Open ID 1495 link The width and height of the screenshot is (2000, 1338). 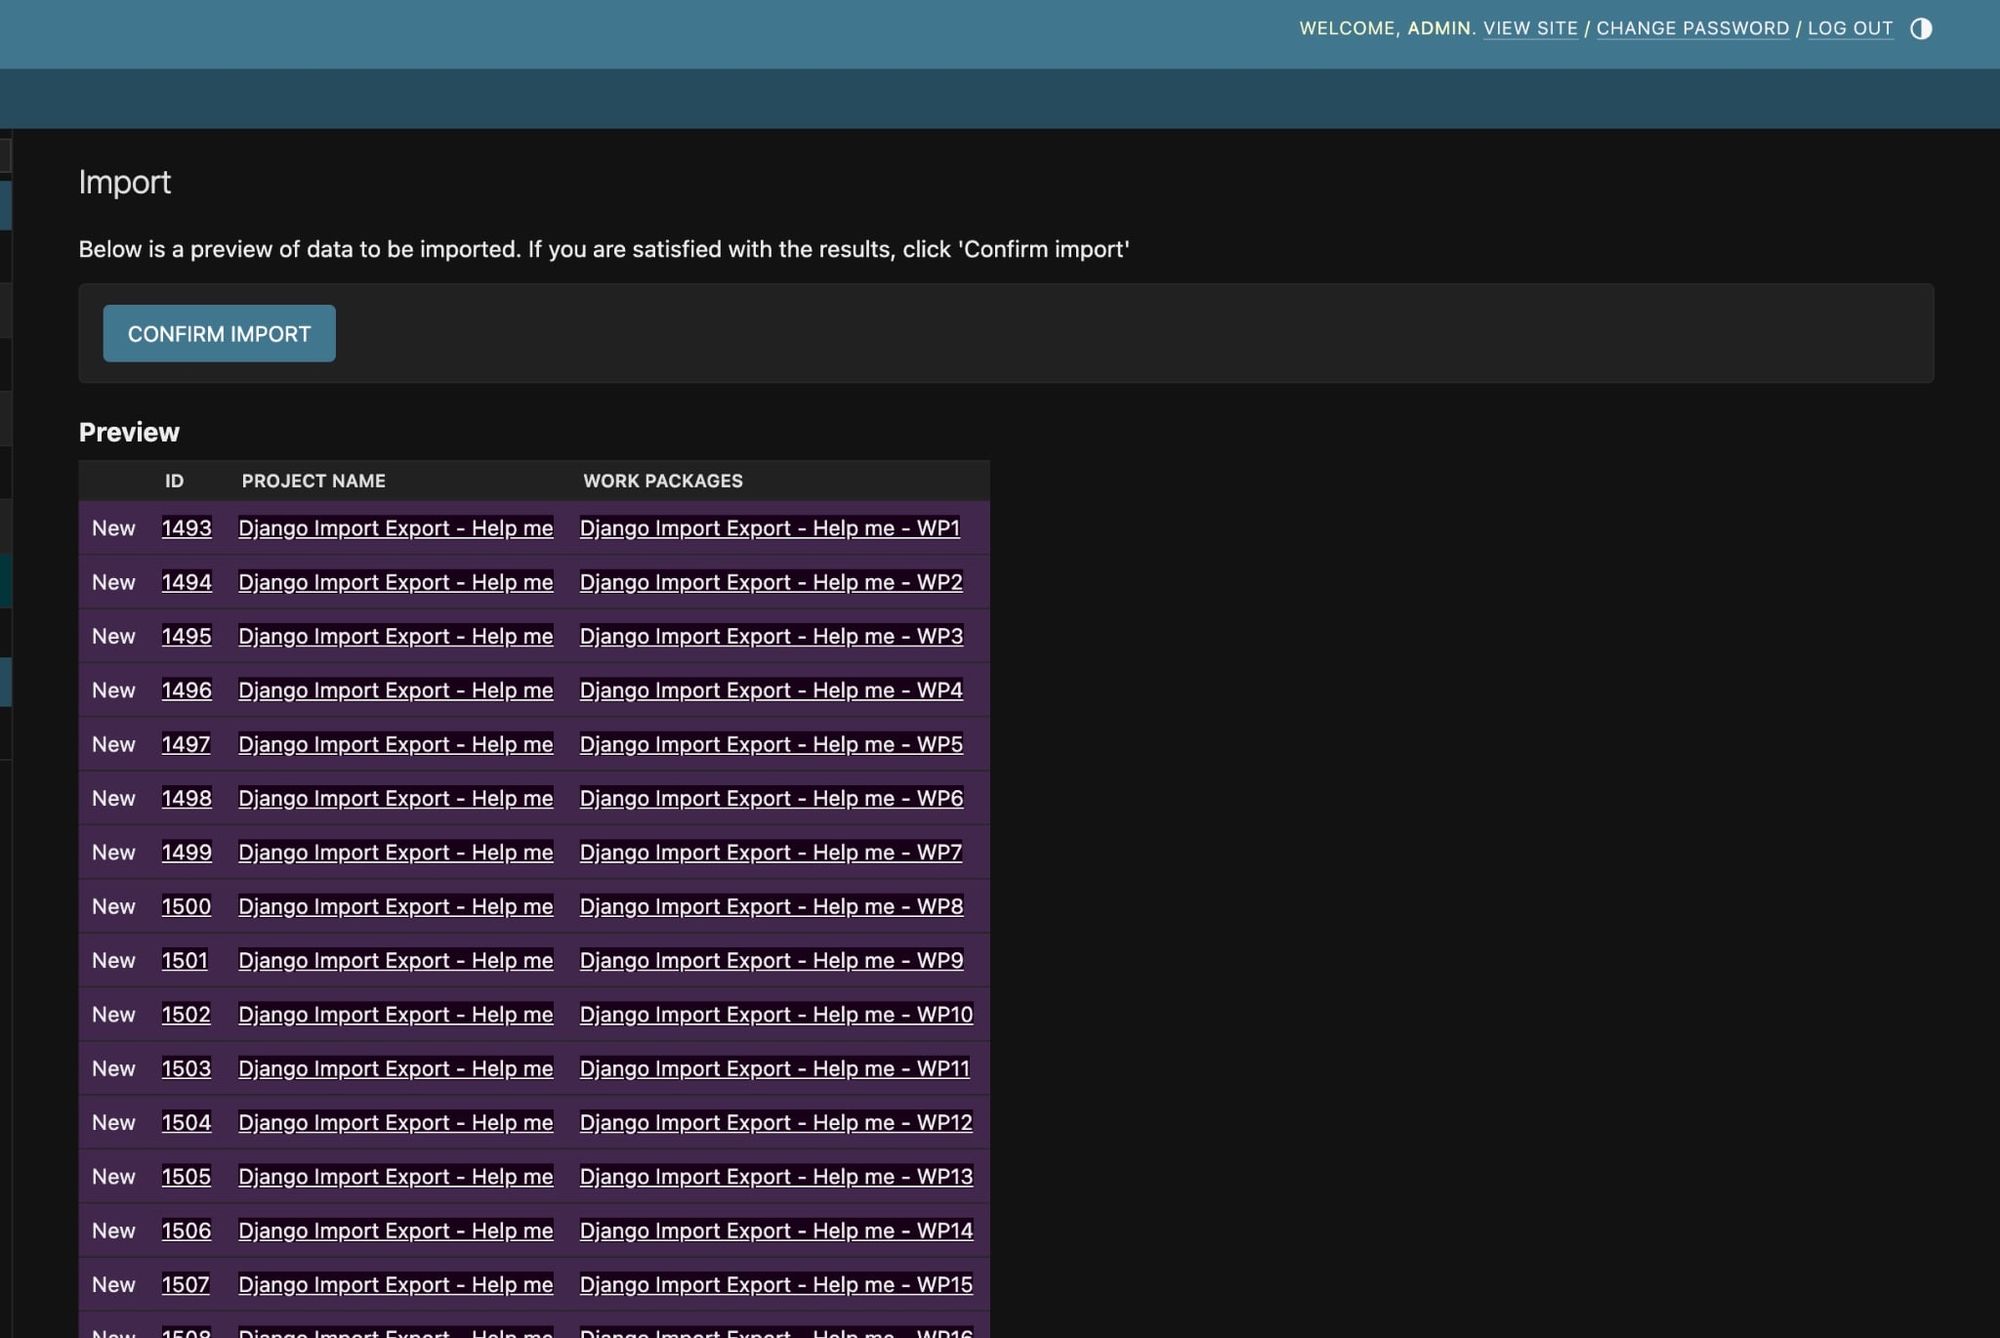point(187,636)
